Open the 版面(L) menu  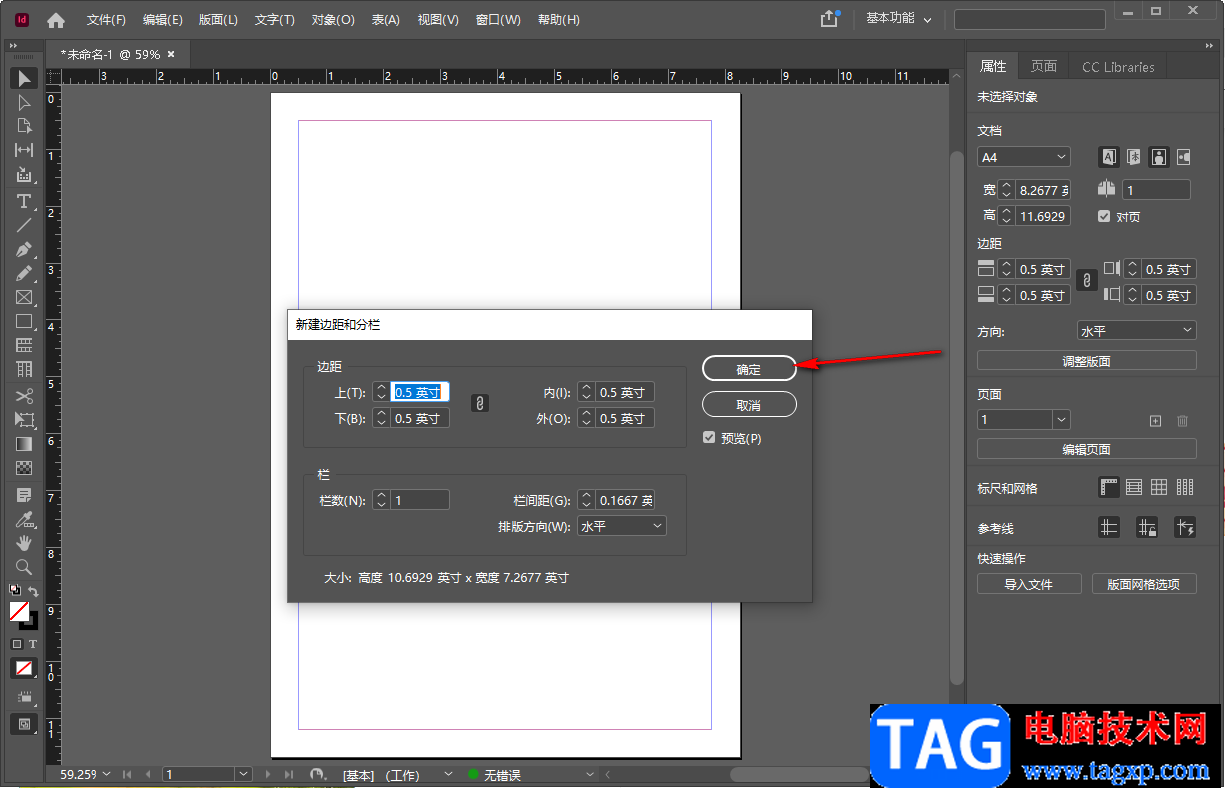[218, 20]
